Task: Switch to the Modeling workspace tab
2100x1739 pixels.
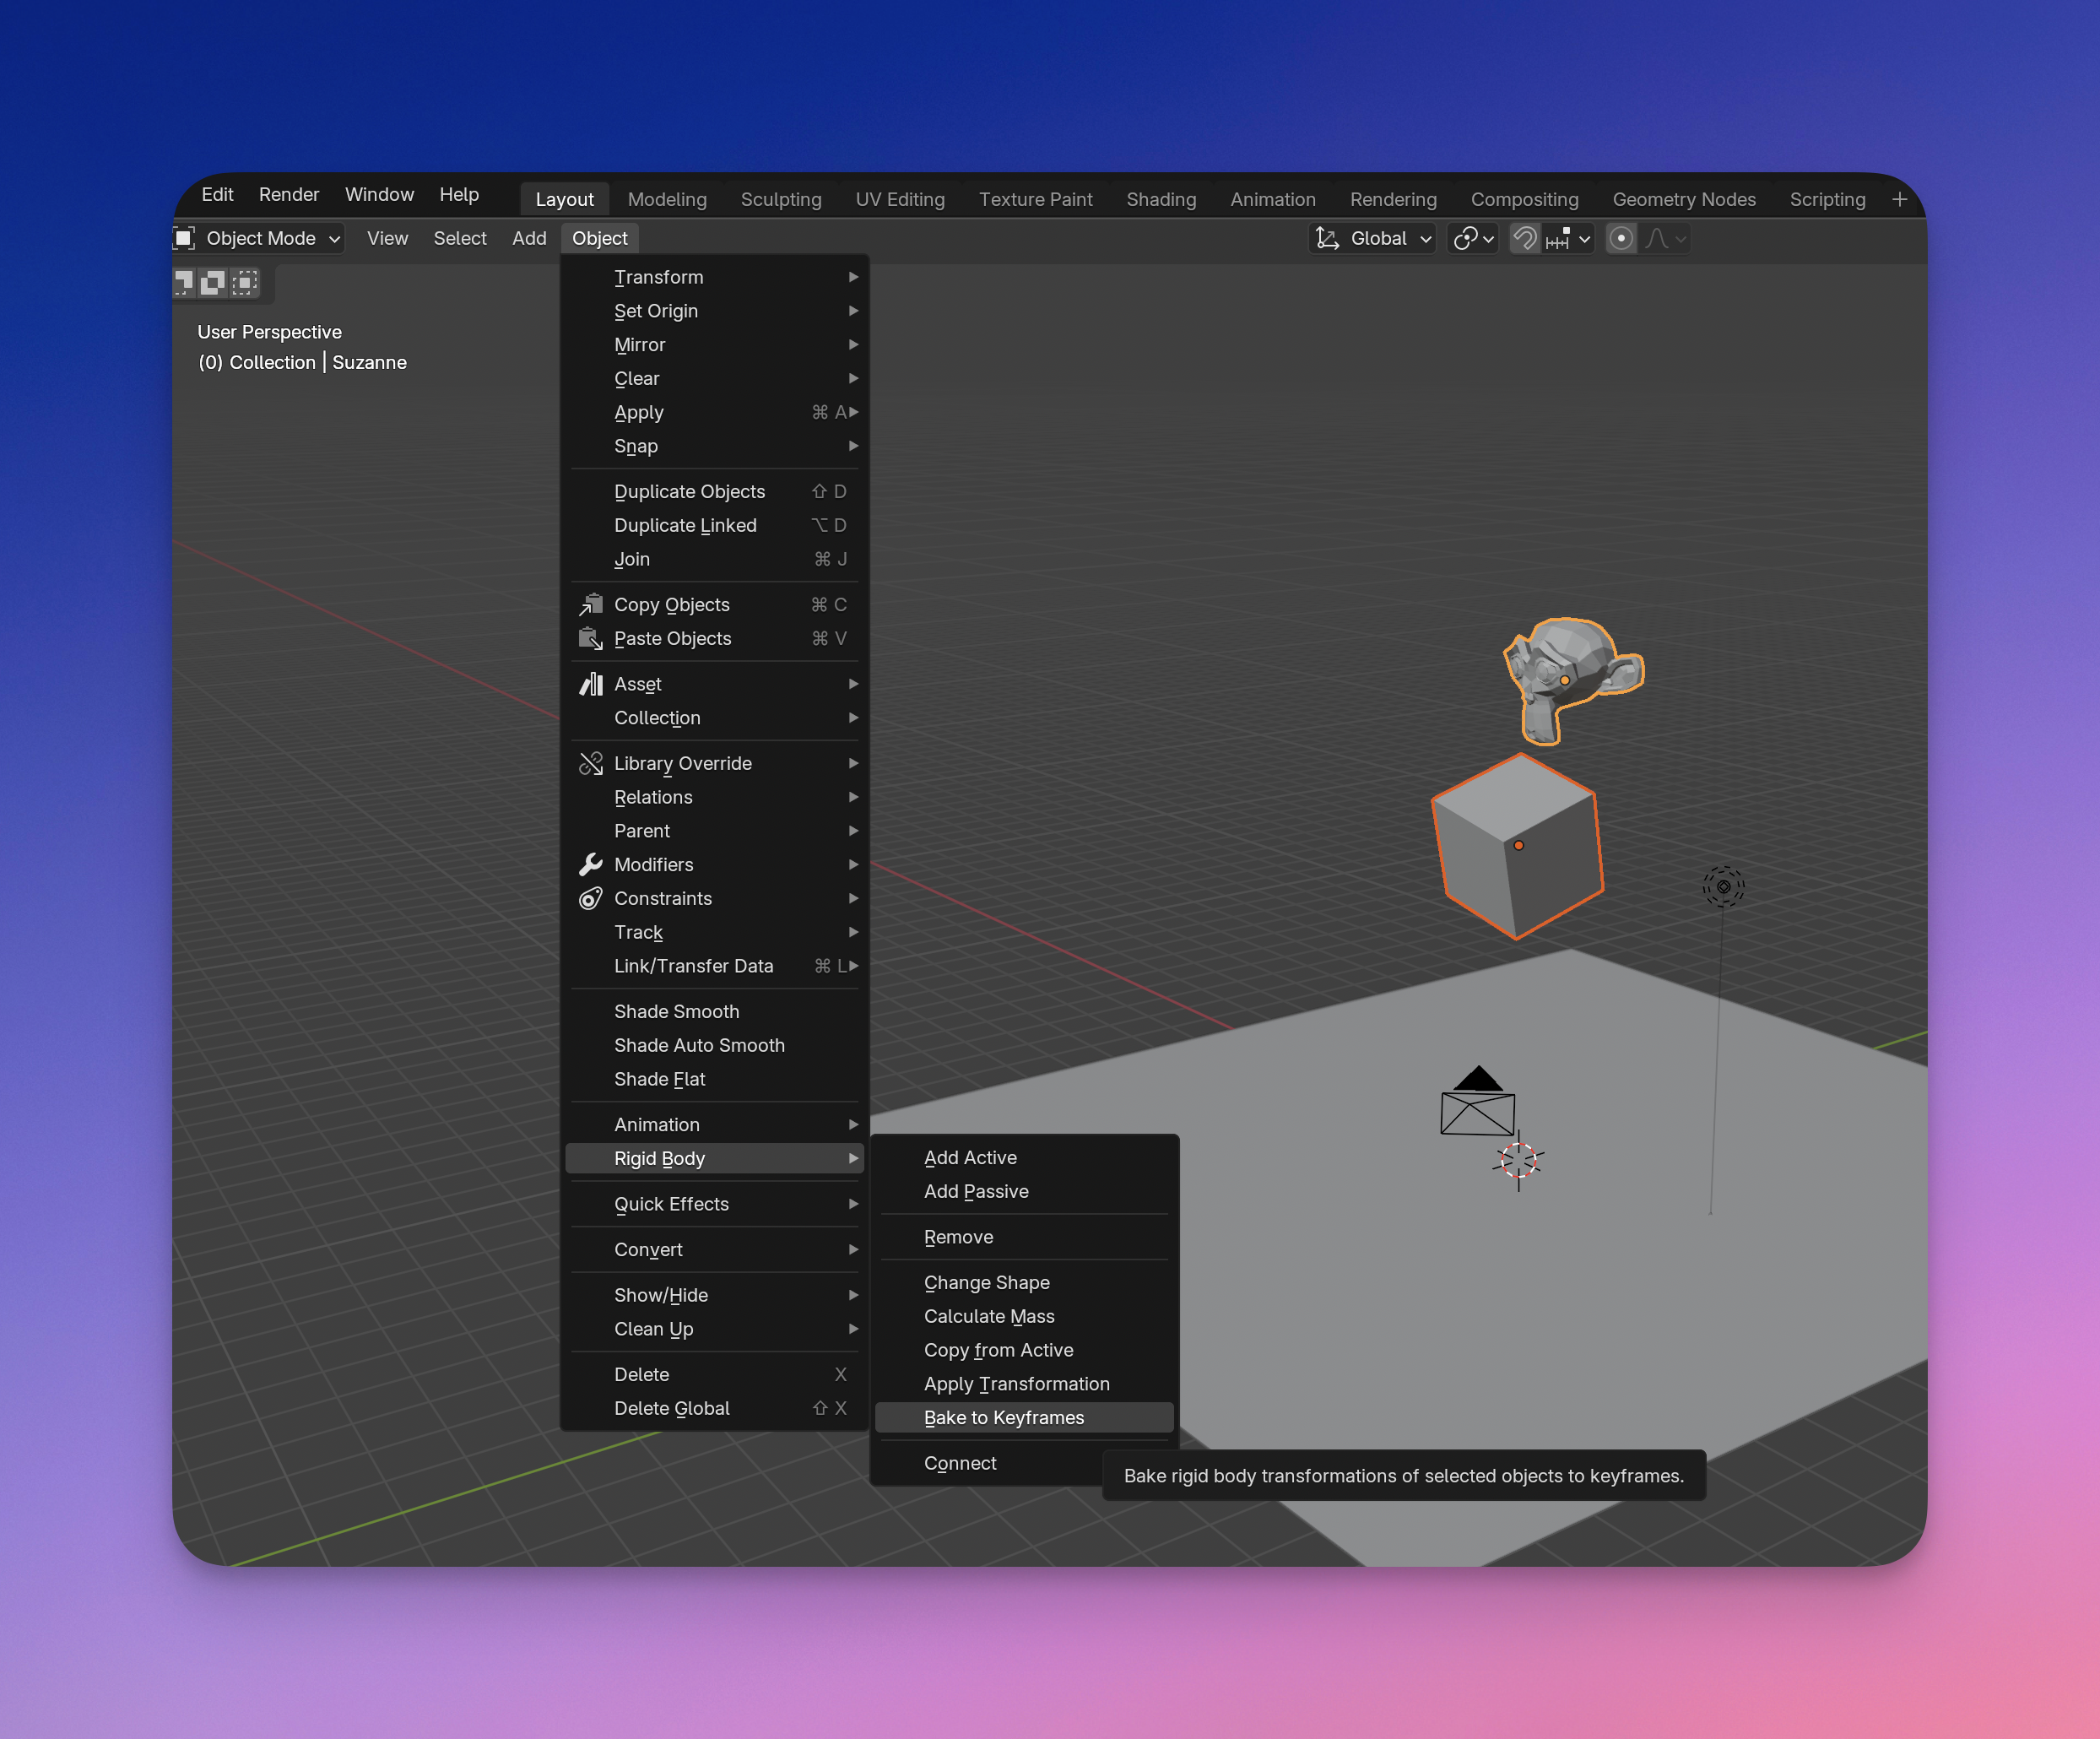Action: 667,199
